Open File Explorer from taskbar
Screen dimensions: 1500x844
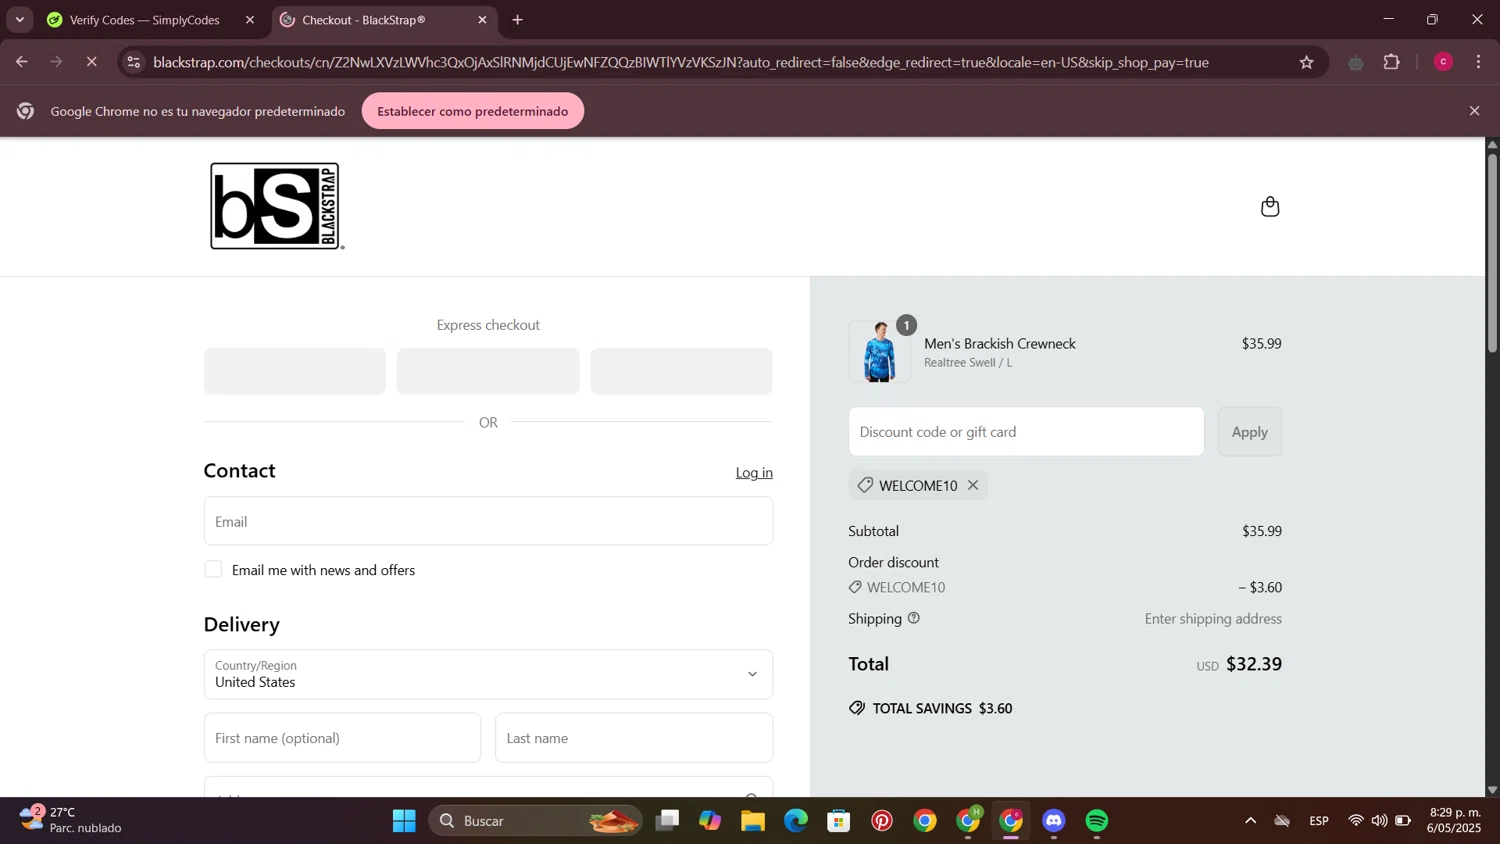753,821
